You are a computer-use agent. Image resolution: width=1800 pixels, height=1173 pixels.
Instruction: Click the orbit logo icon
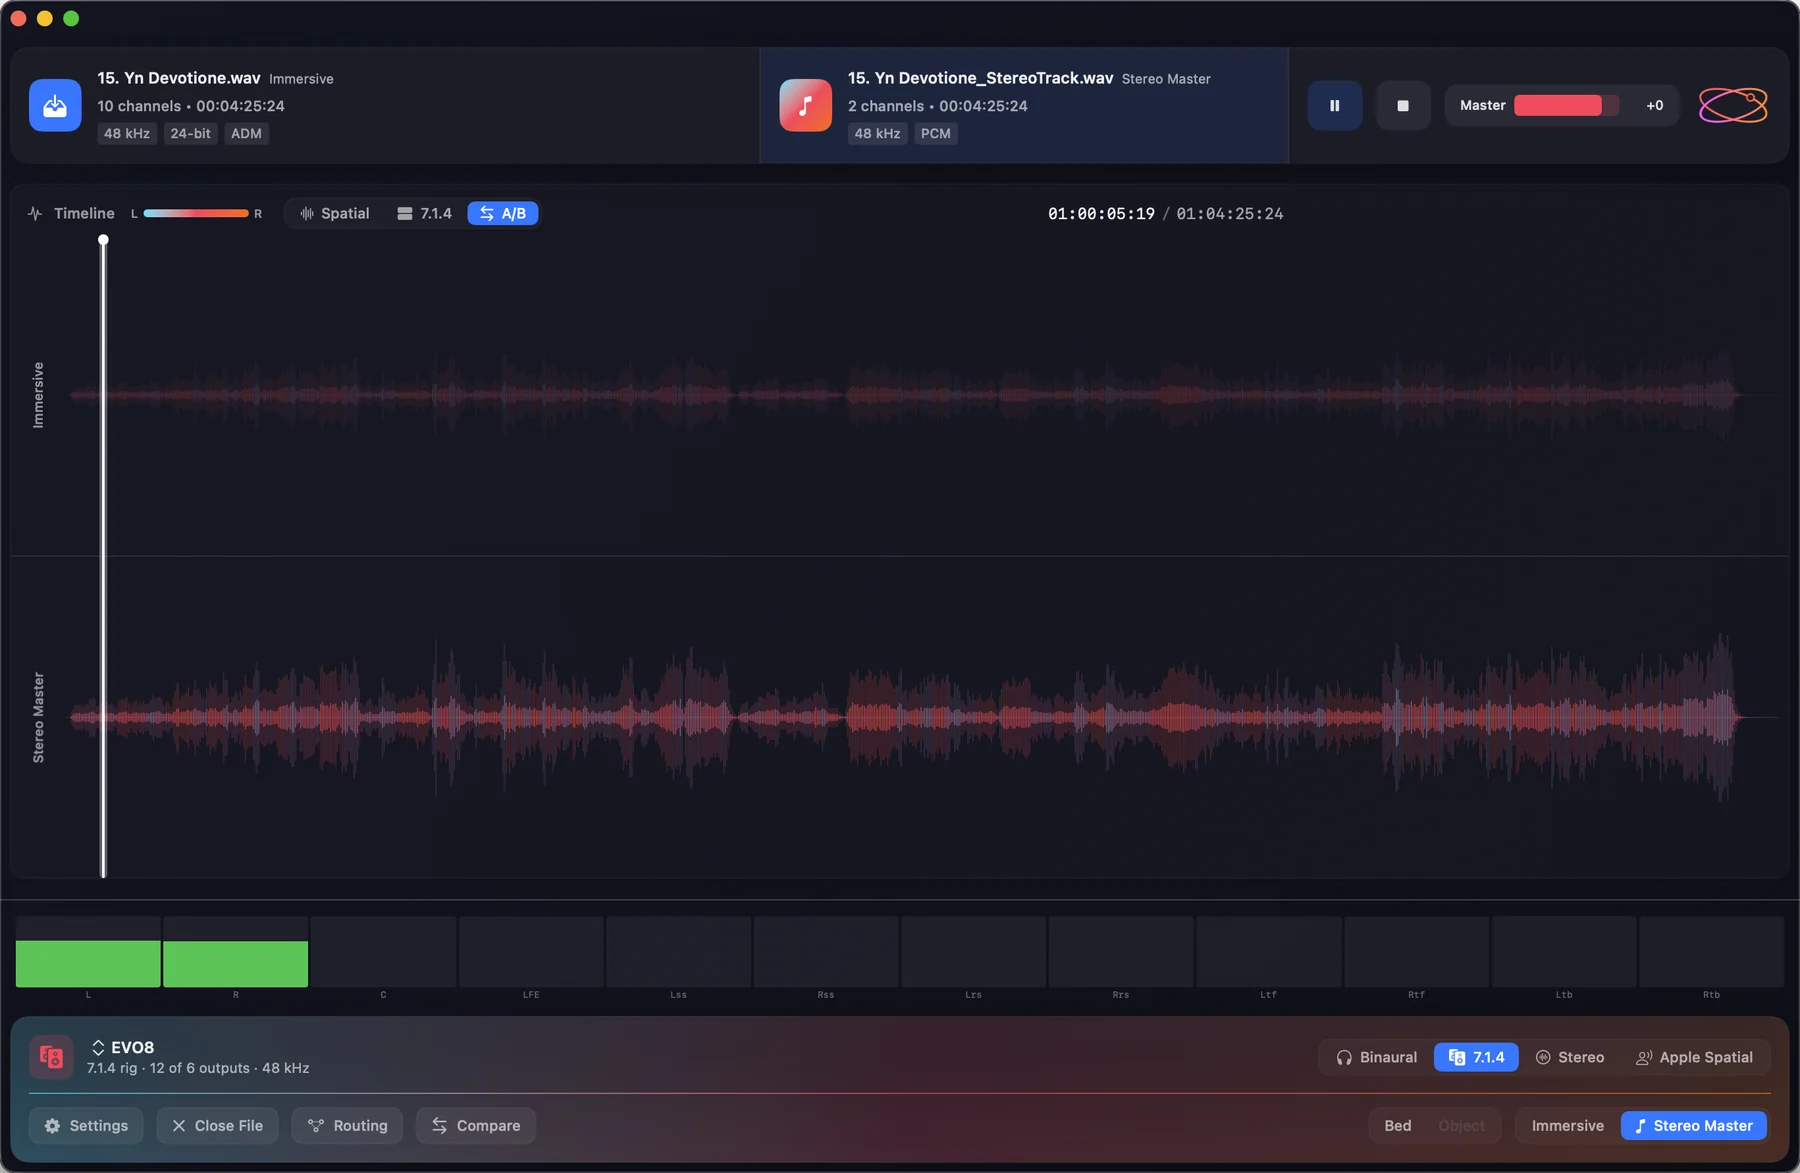(x=1732, y=105)
